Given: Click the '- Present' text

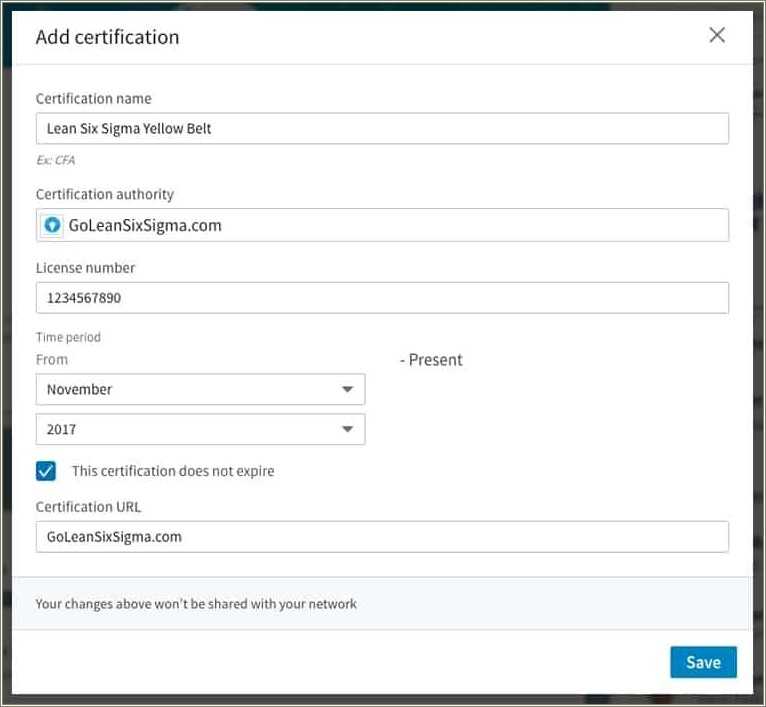Looking at the screenshot, I should [x=431, y=360].
